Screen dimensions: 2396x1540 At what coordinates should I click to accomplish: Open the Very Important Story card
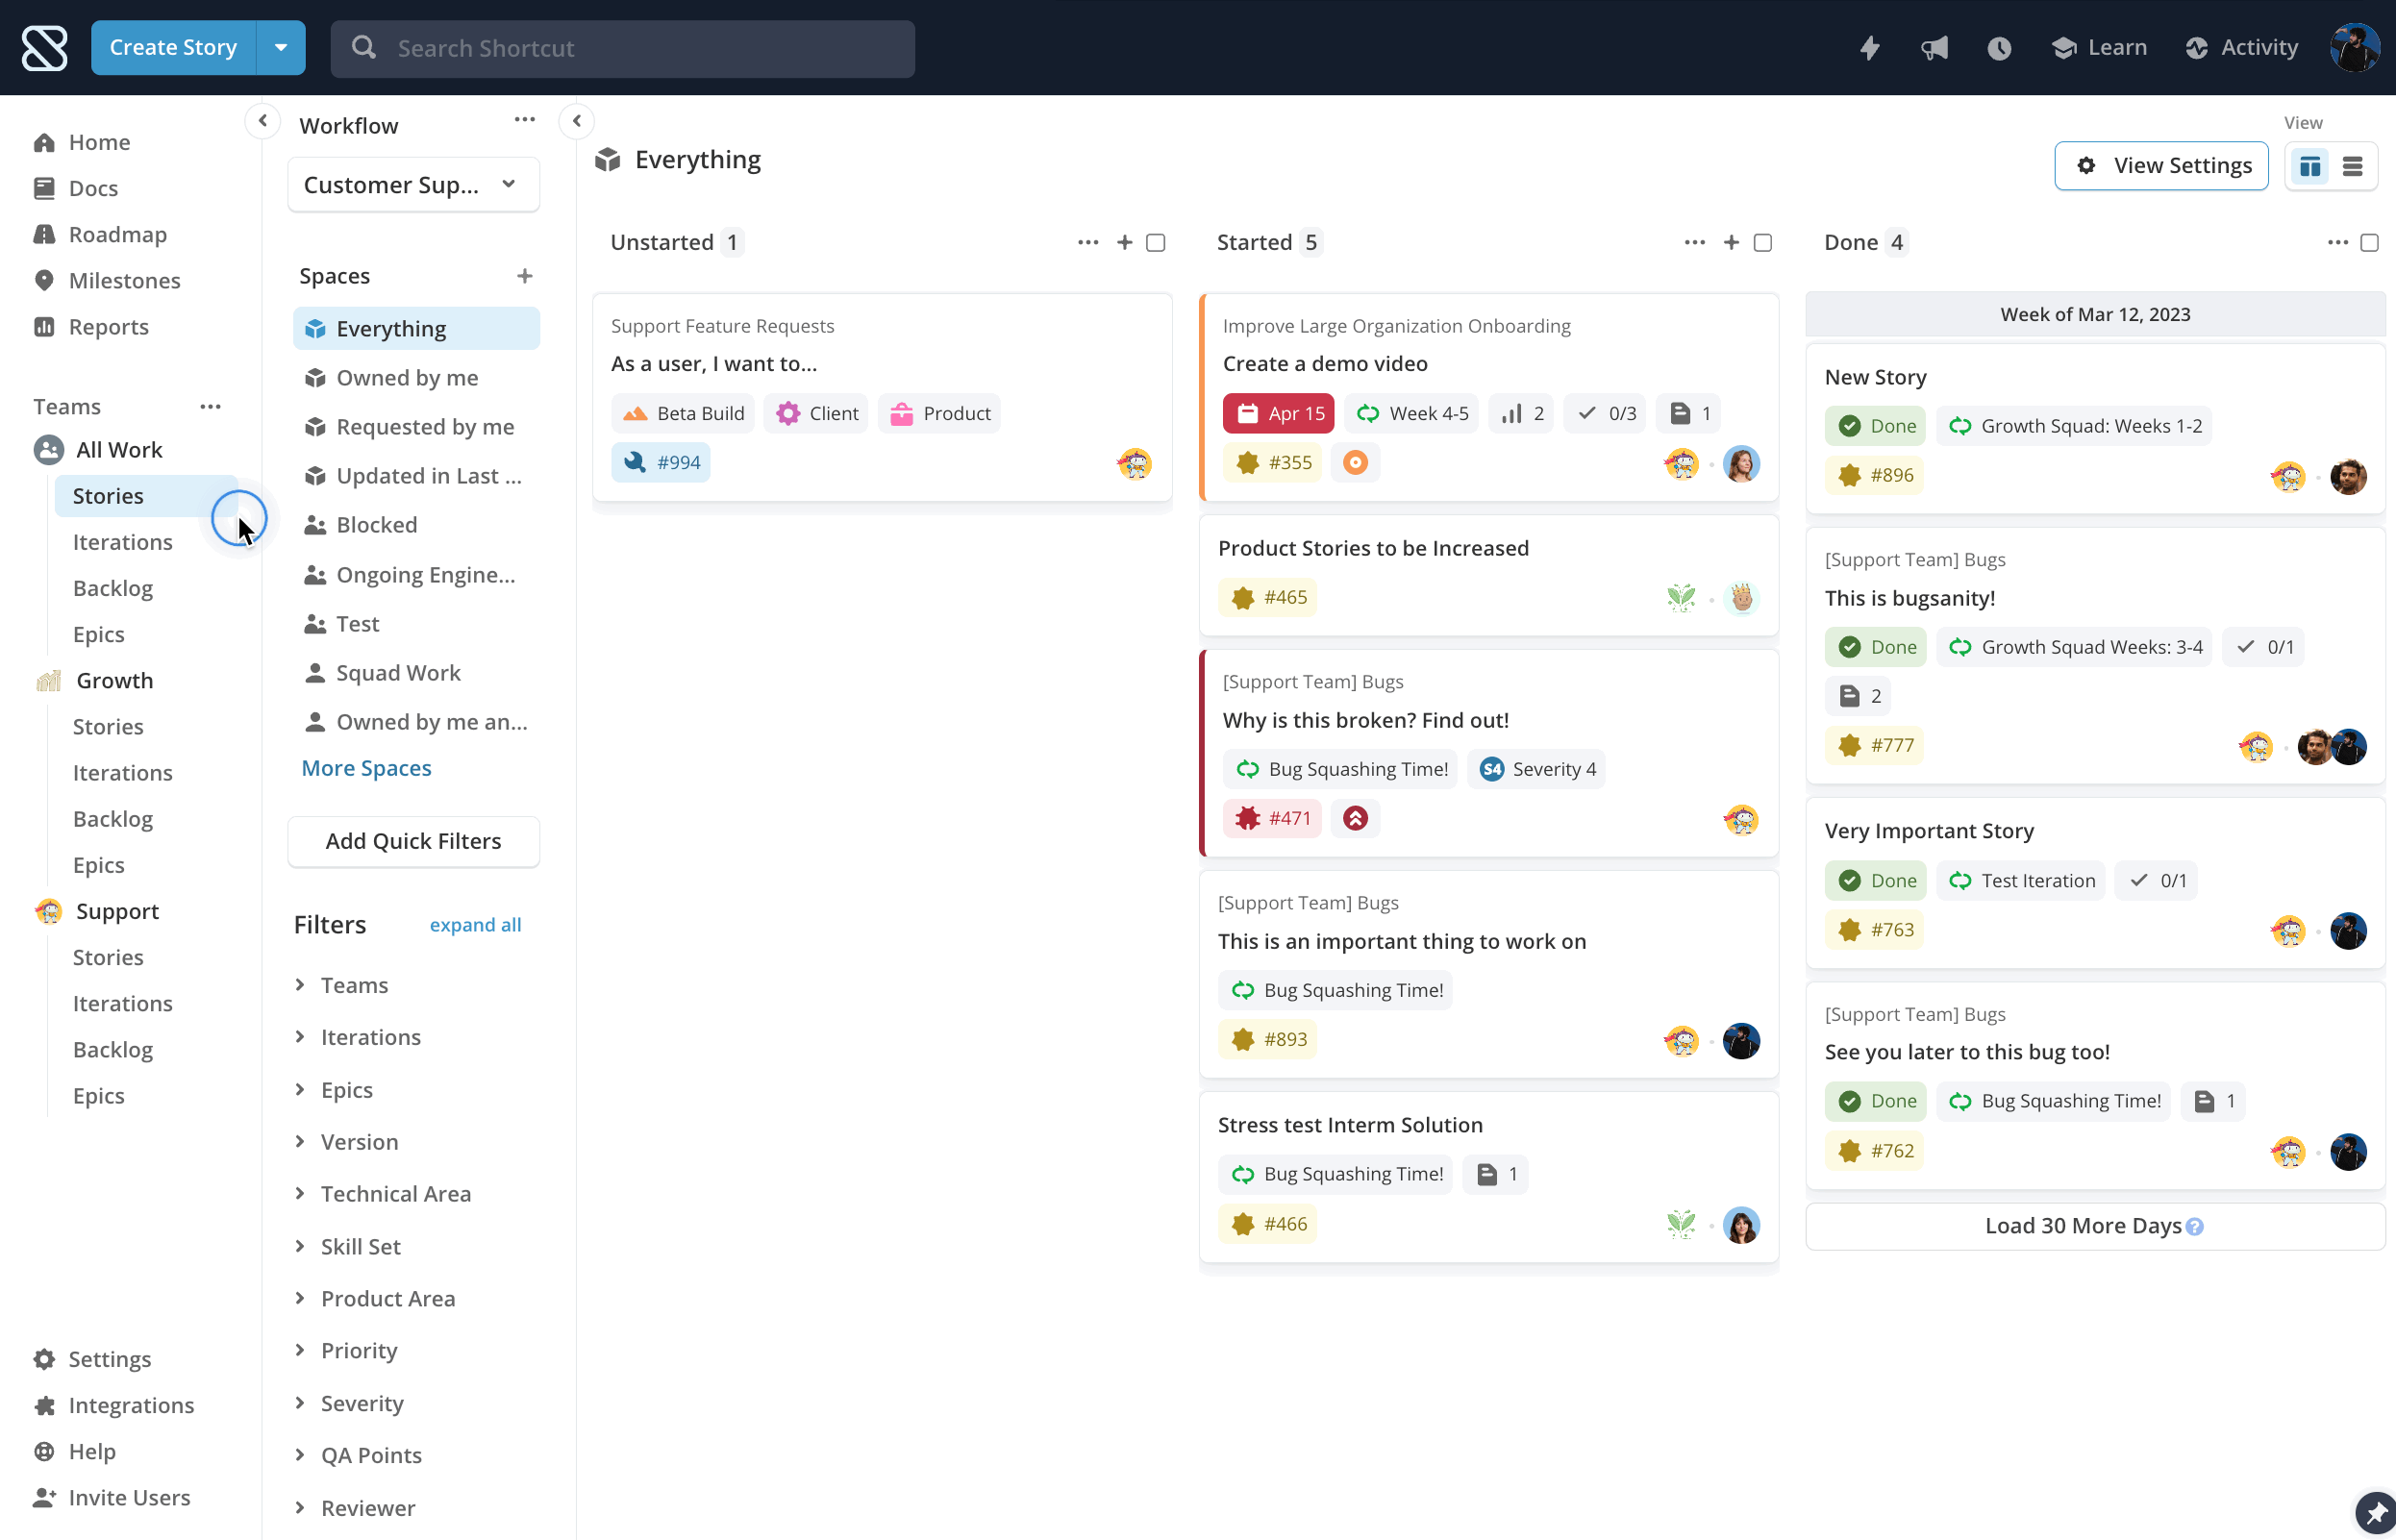pos(2096,883)
